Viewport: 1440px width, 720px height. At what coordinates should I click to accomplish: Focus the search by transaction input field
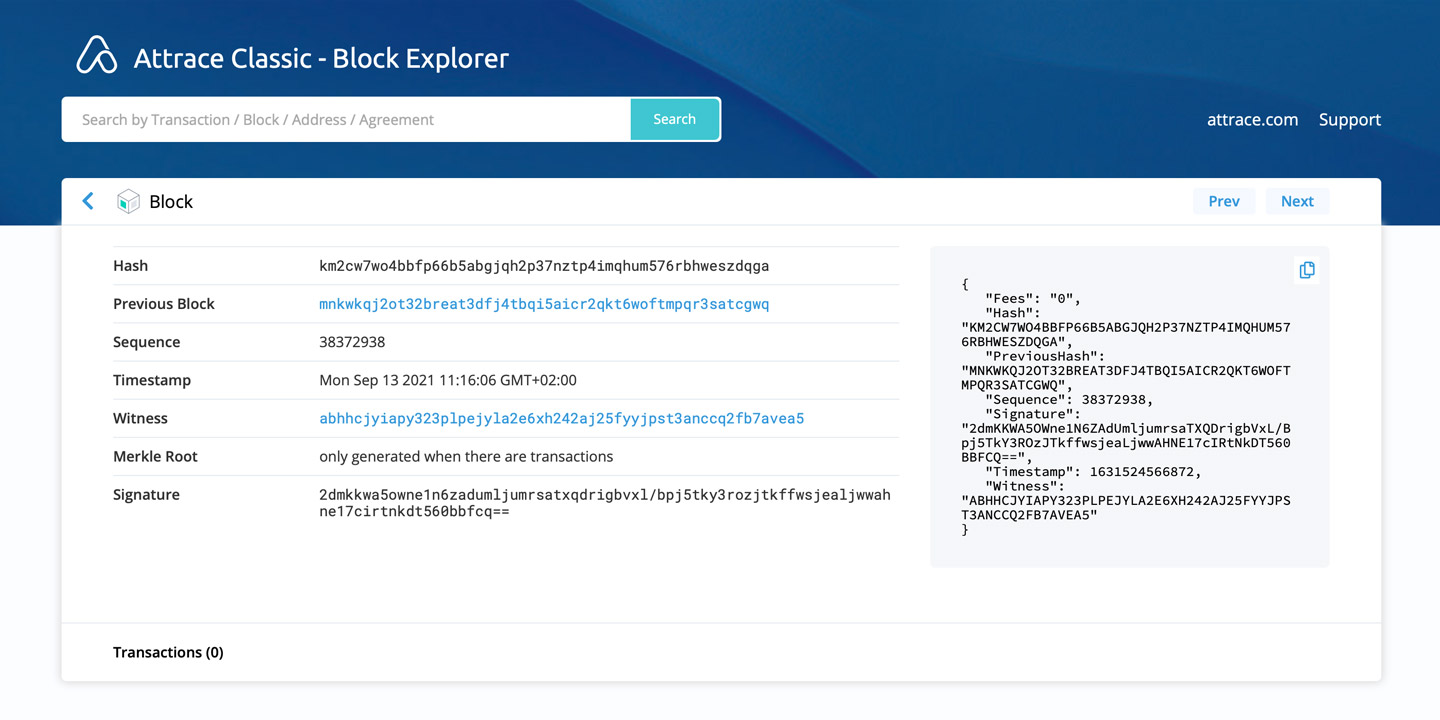pos(346,119)
